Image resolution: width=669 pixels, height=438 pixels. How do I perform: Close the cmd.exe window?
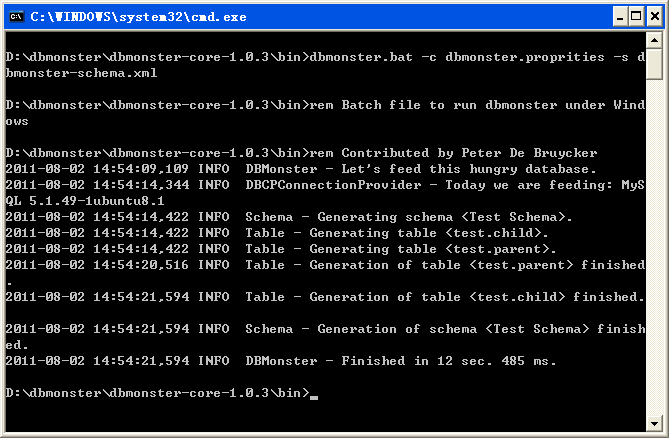[x=652, y=16]
